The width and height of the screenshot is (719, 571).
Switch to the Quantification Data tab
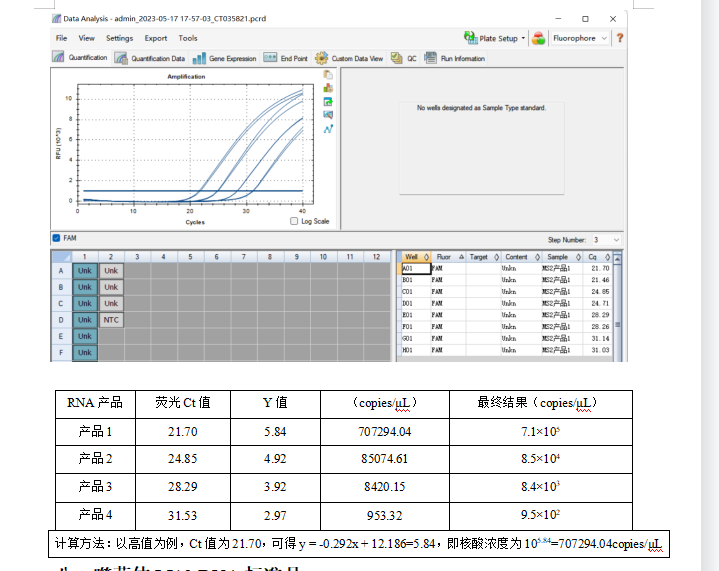click(150, 58)
